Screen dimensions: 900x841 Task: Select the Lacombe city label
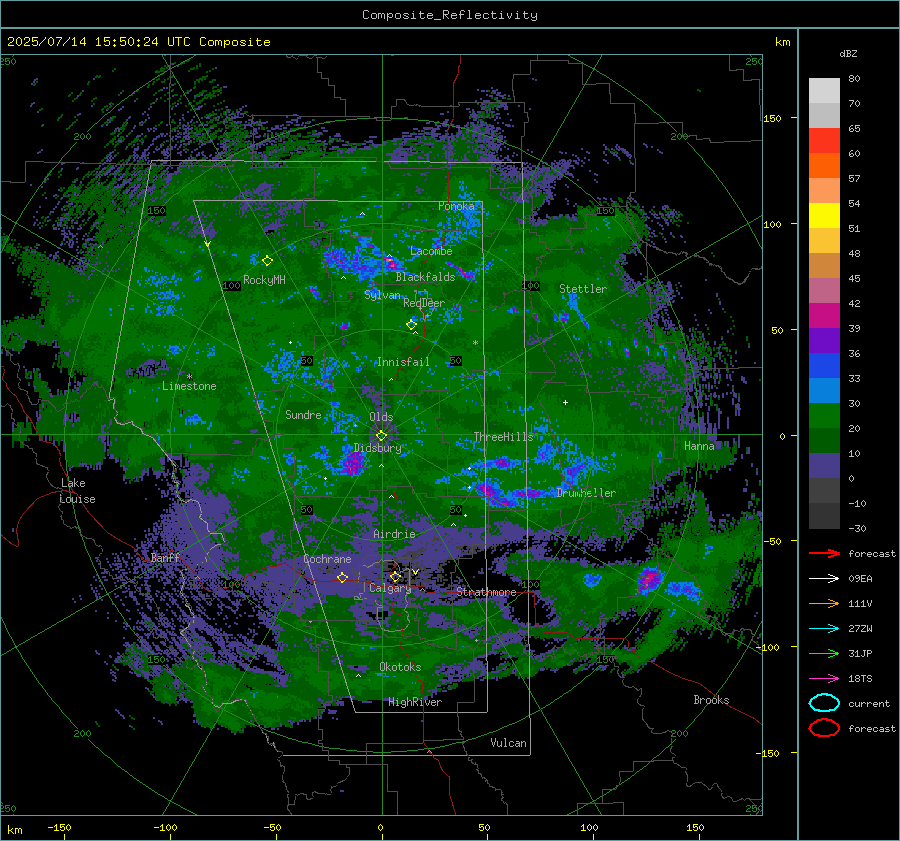(x=431, y=251)
